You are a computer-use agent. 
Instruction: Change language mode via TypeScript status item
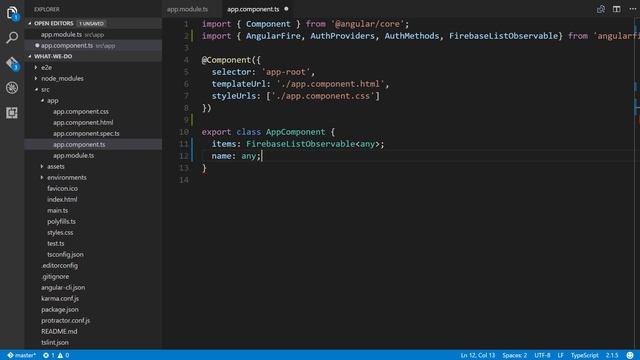click(584, 355)
